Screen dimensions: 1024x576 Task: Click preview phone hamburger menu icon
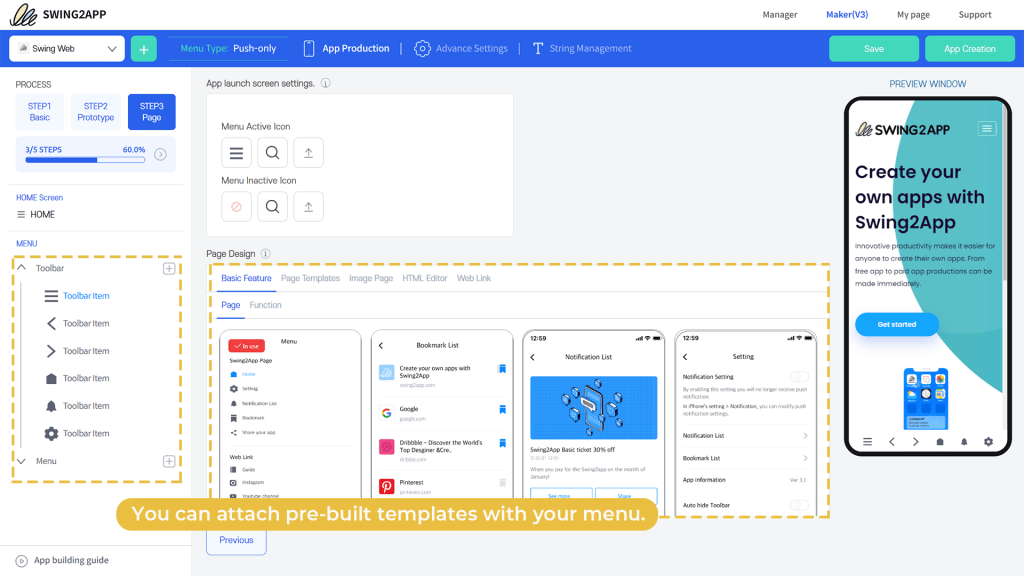tap(987, 129)
